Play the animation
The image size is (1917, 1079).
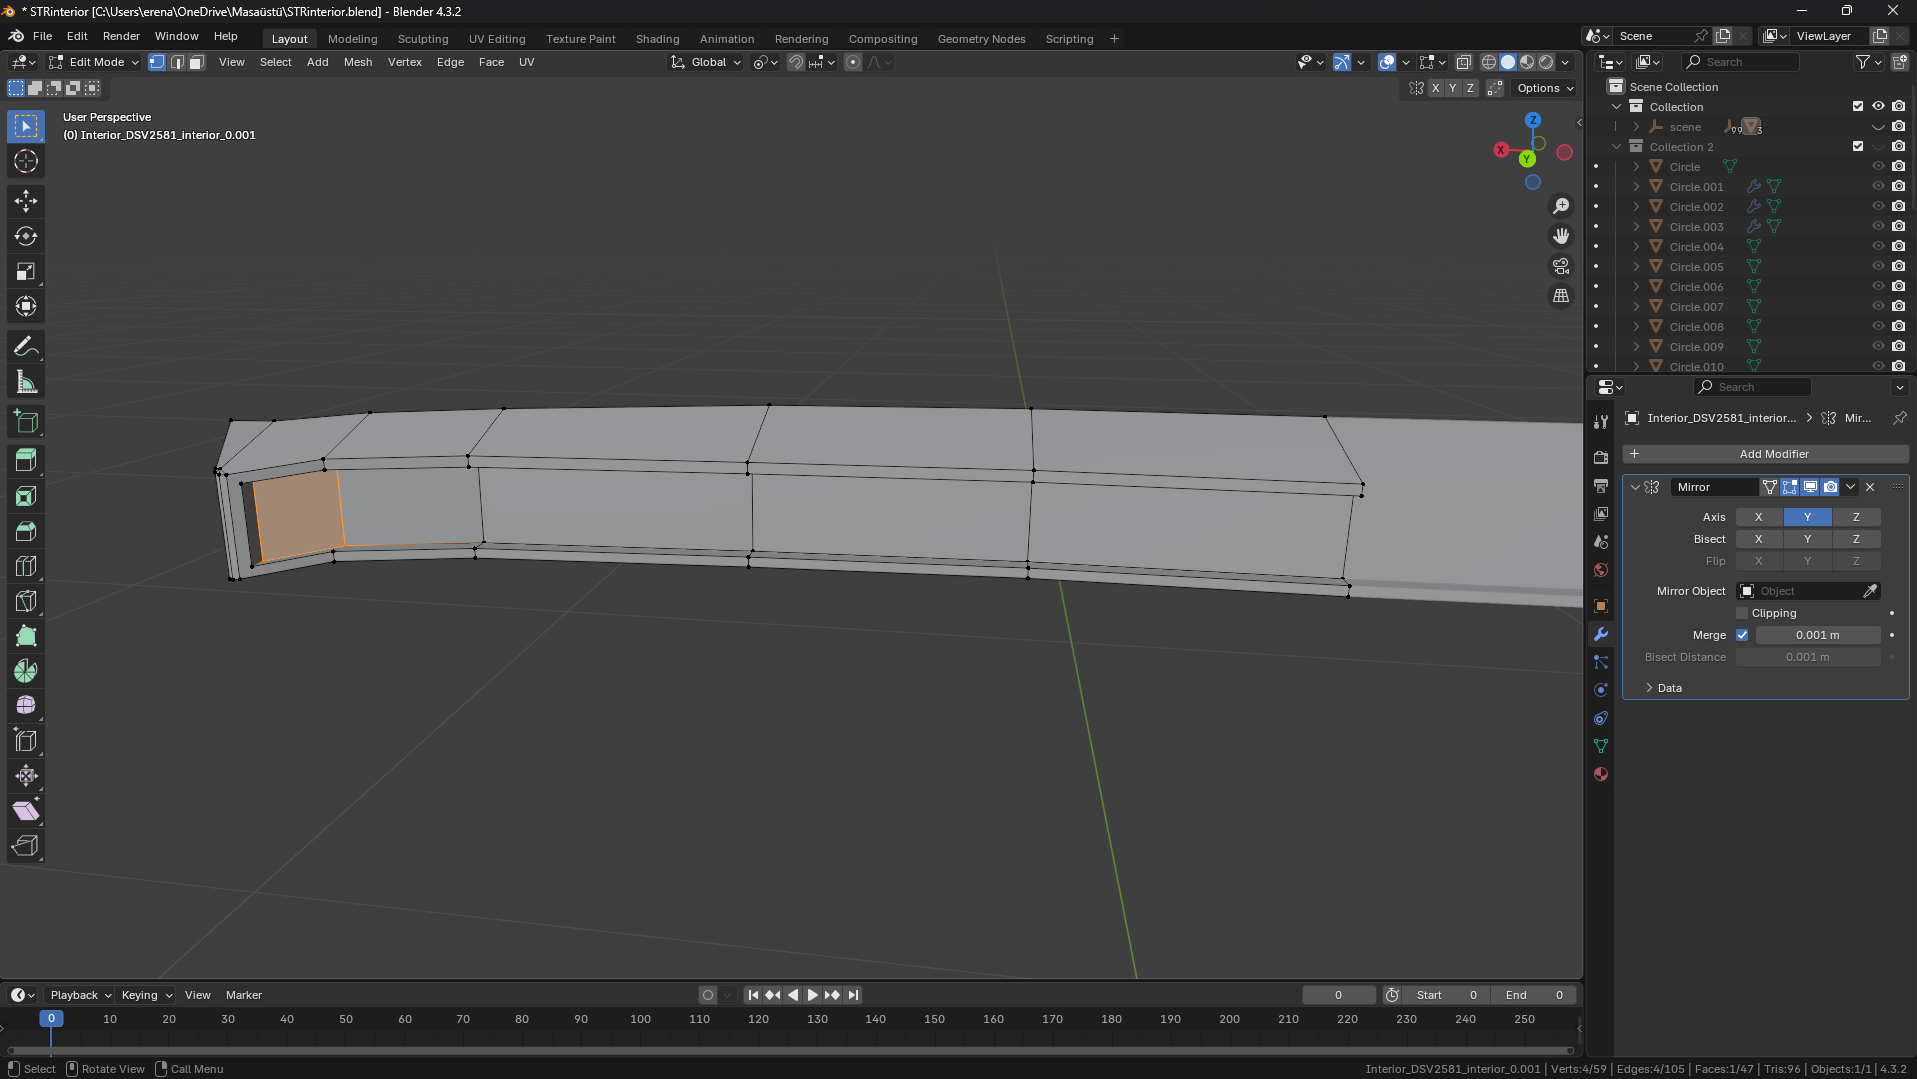click(812, 995)
